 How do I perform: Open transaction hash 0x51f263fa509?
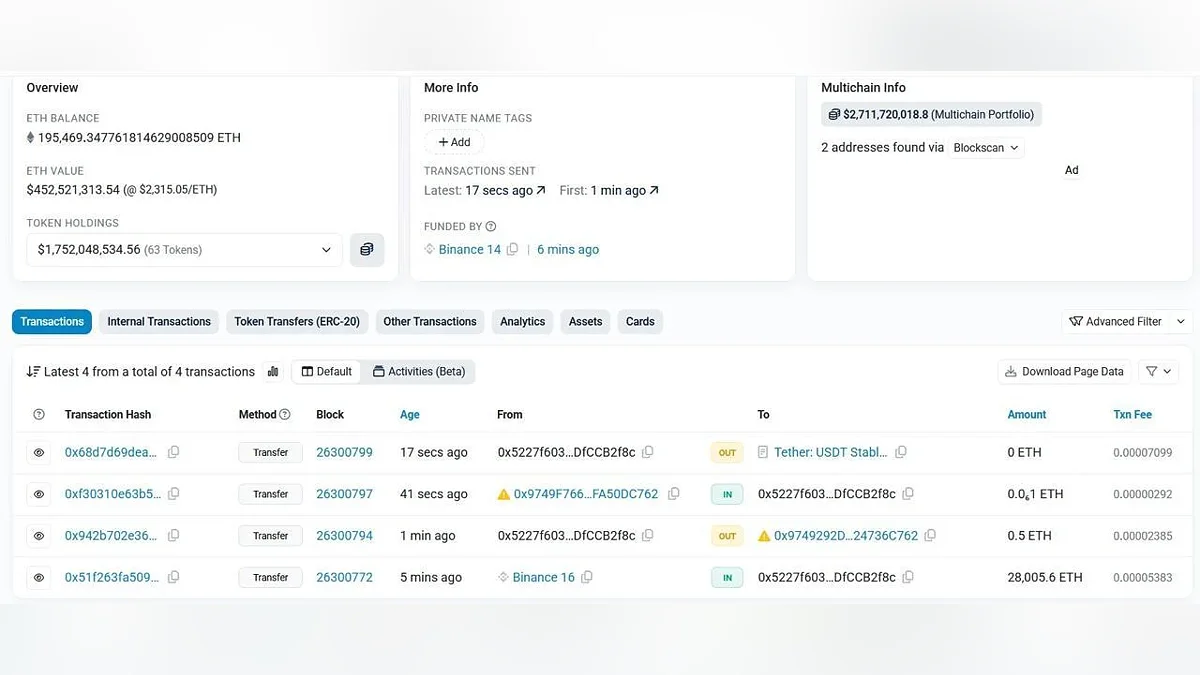[112, 578]
